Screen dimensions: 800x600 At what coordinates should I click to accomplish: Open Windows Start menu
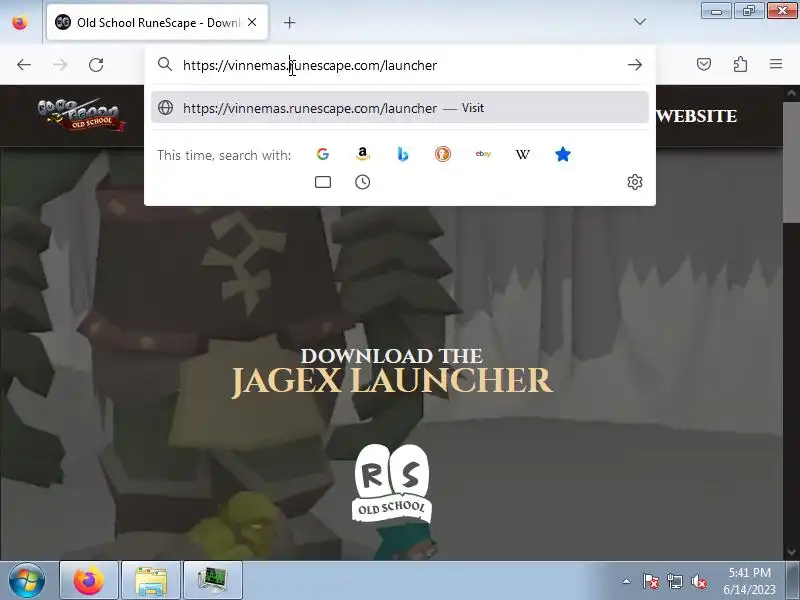pyautogui.click(x=27, y=580)
